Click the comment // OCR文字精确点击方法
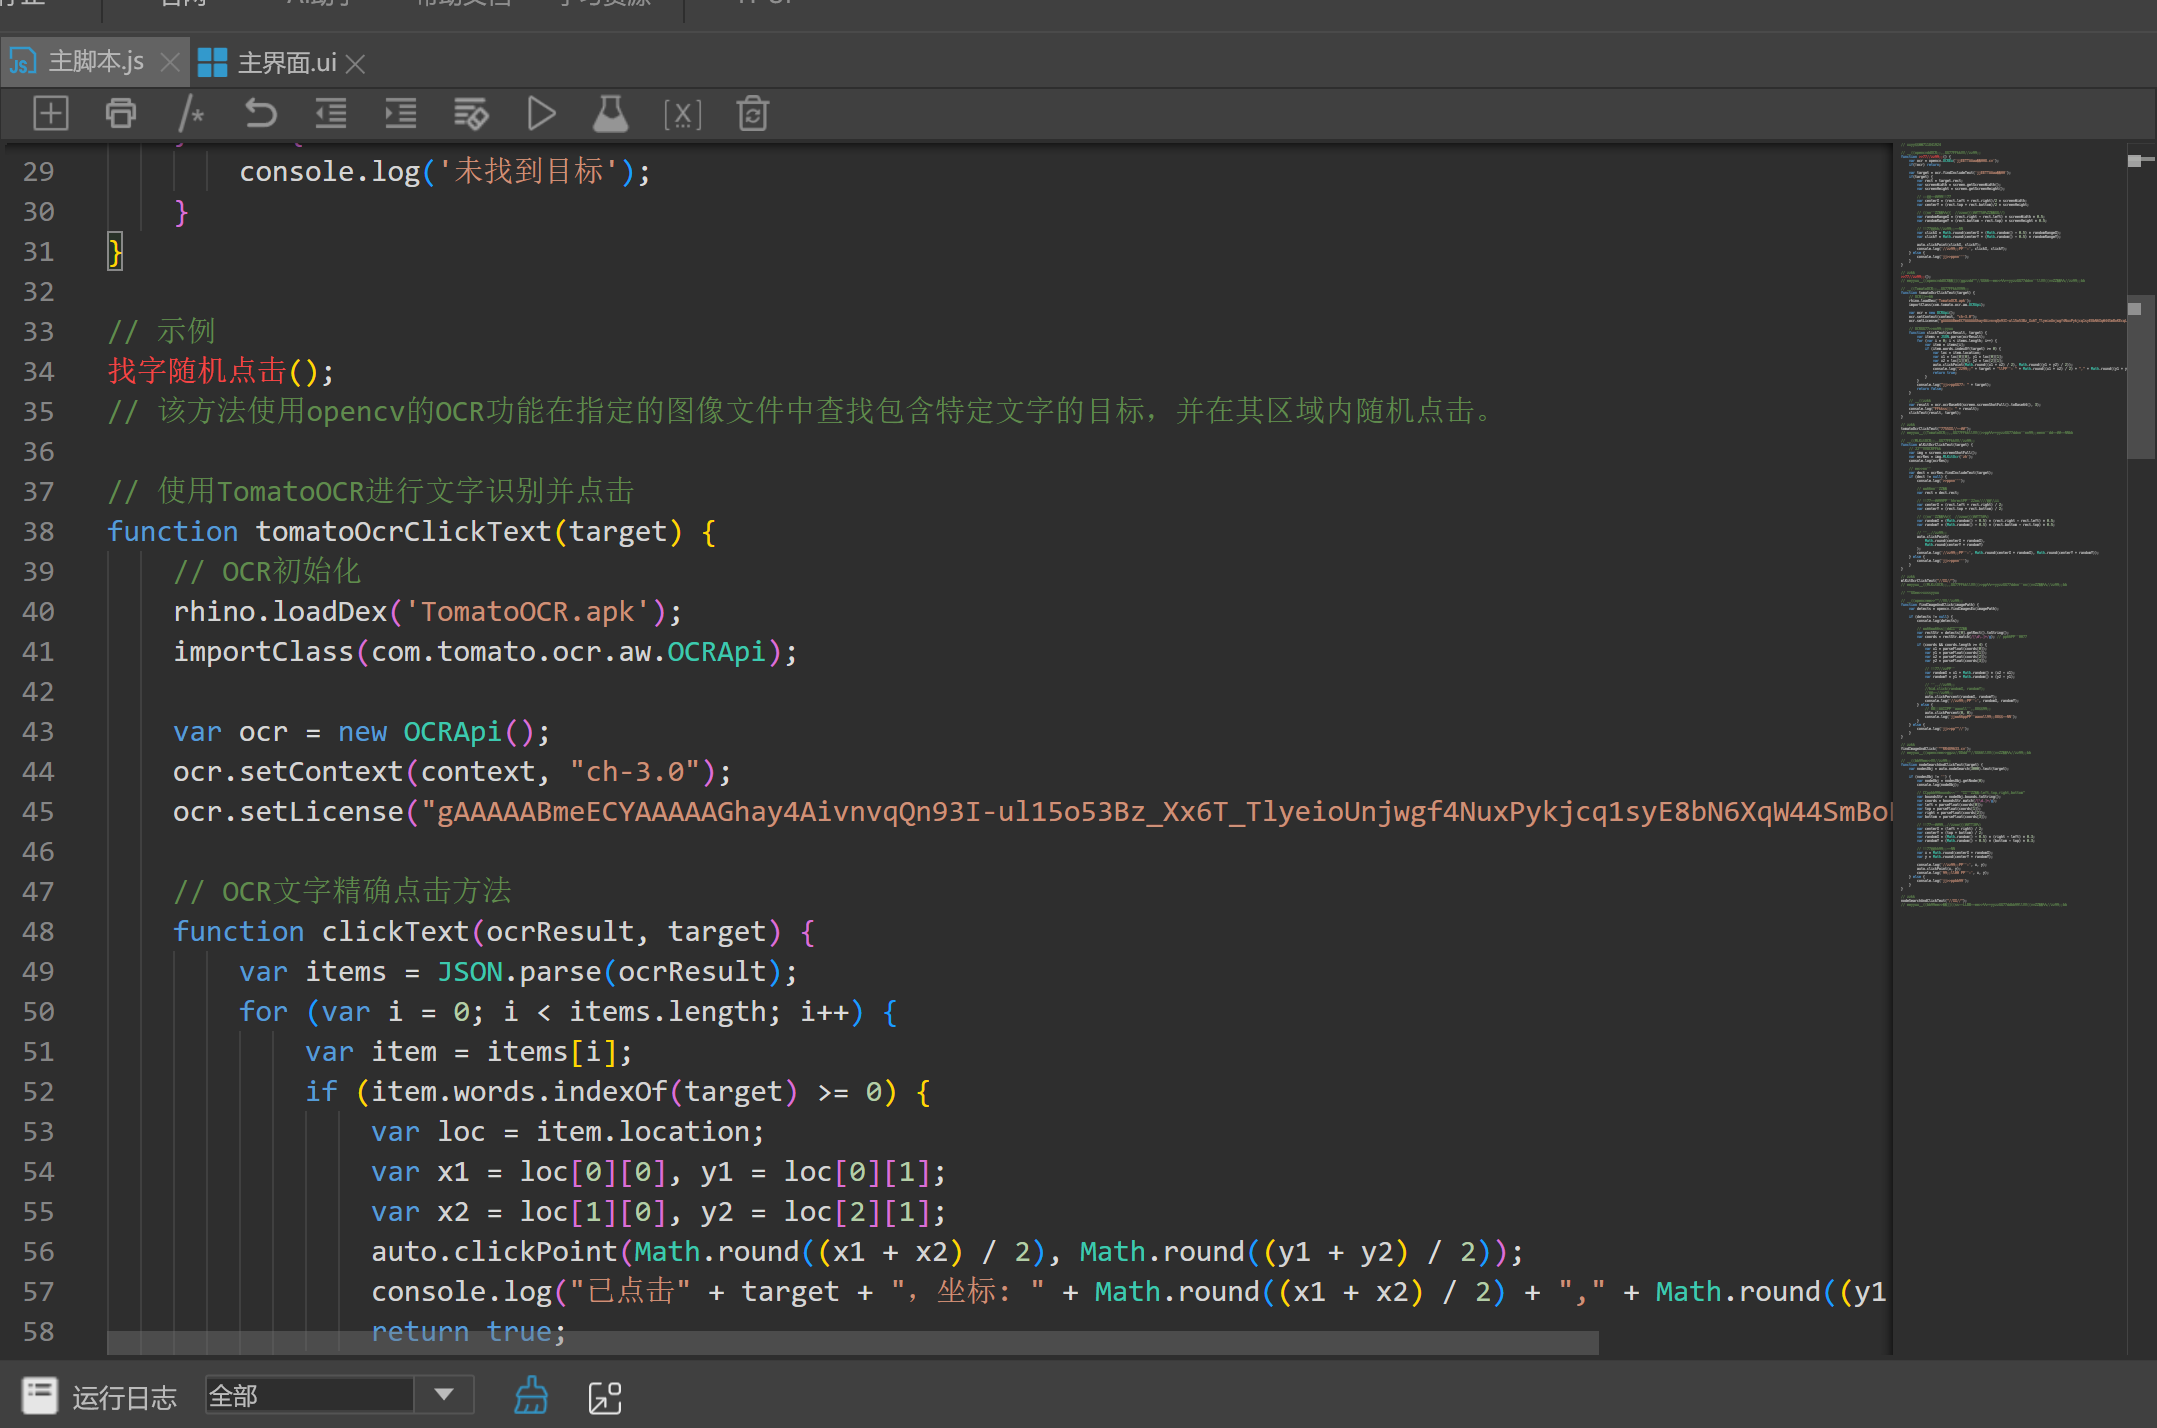 tap(342, 891)
